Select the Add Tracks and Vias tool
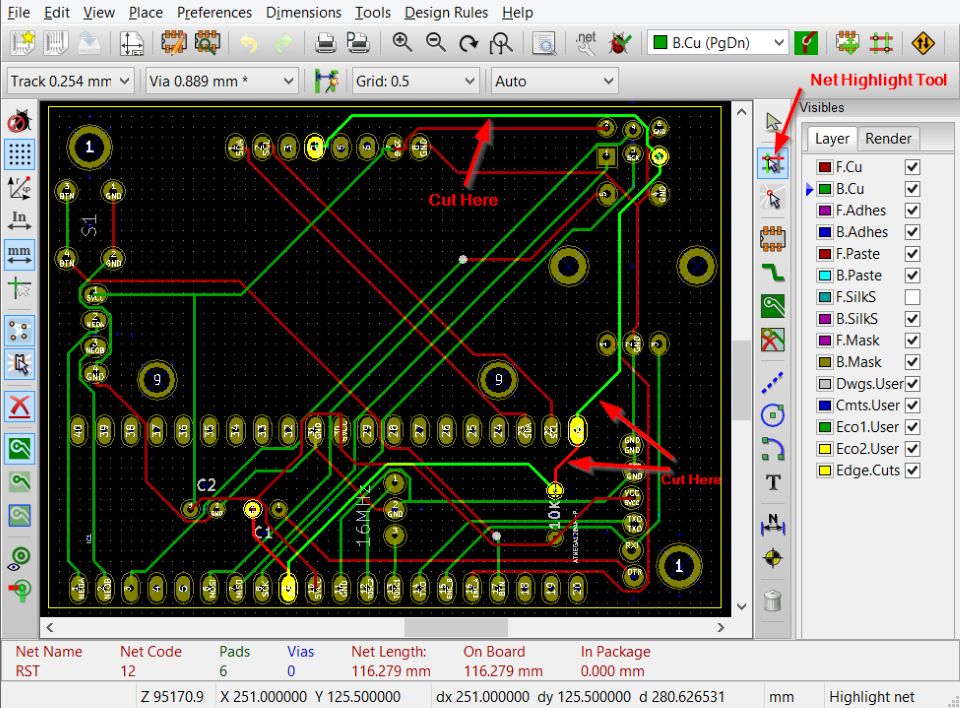 (772, 270)
